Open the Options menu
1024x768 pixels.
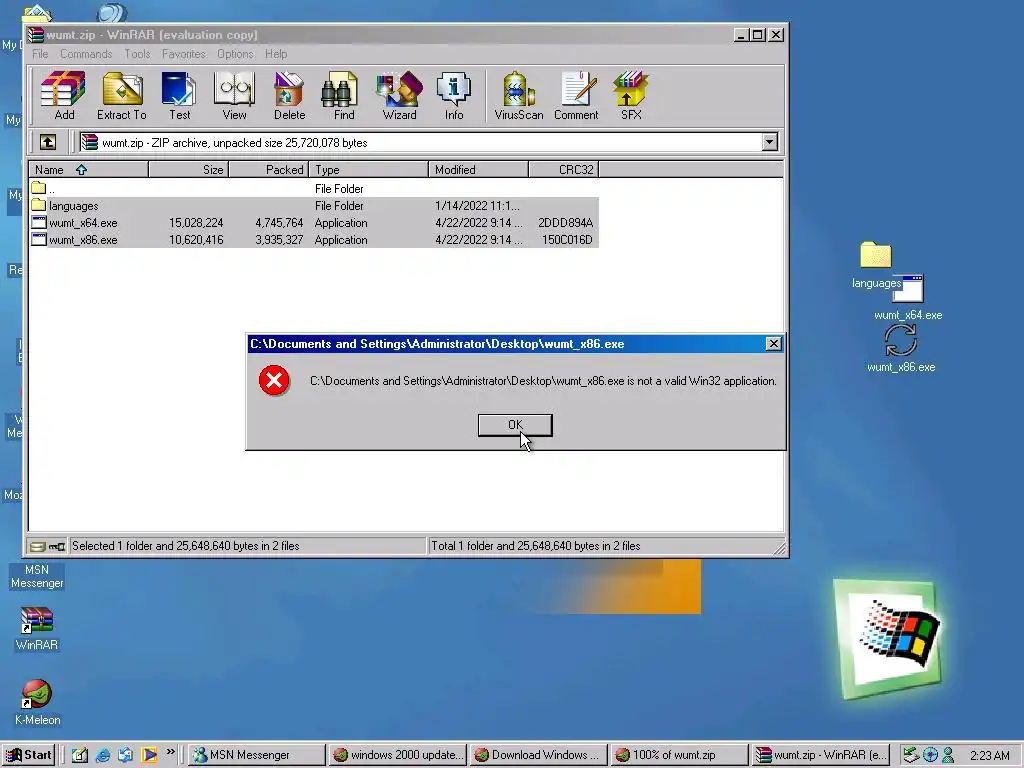pyautogui.click(x=235, y=54)
